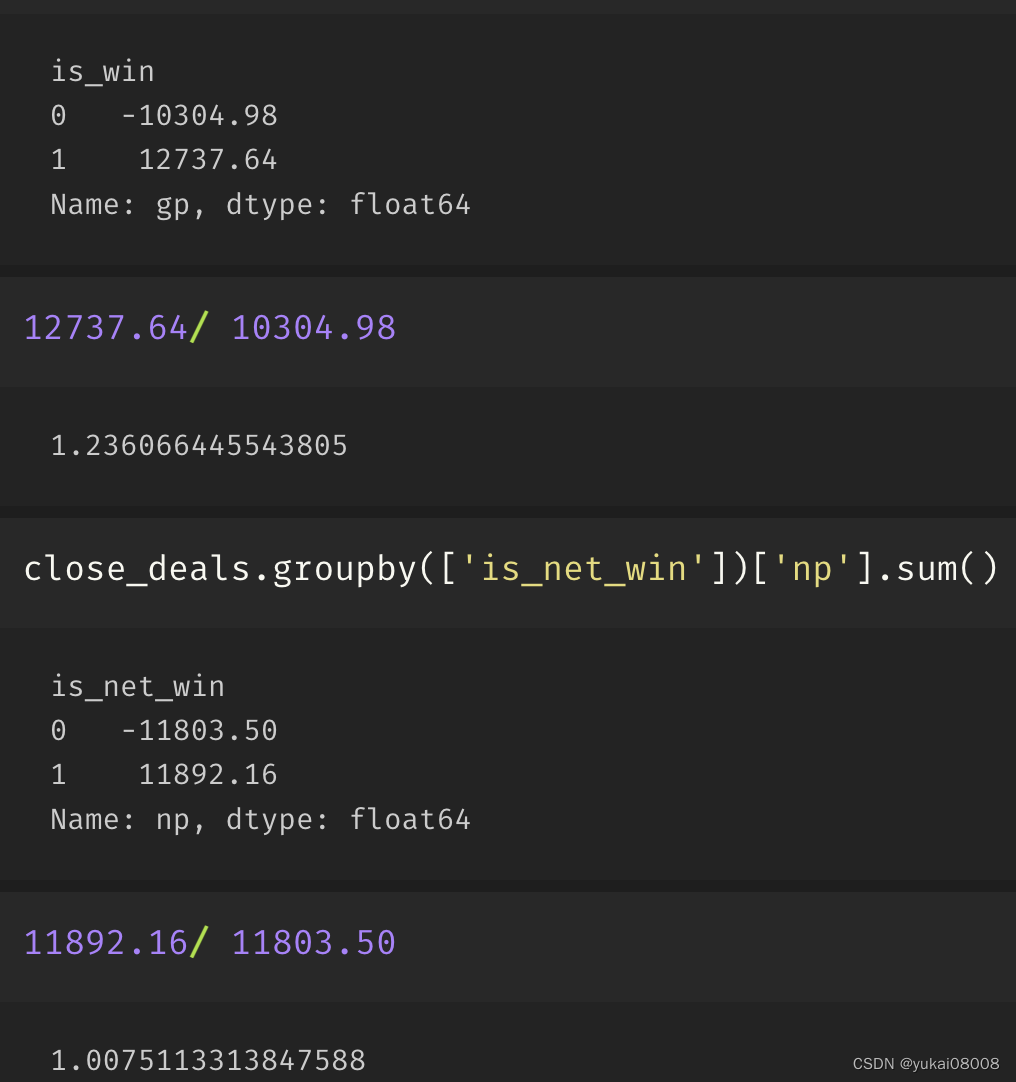1016x1082 pixels.
Task: Click the 11892.16 value in np output
Action: 207,775
